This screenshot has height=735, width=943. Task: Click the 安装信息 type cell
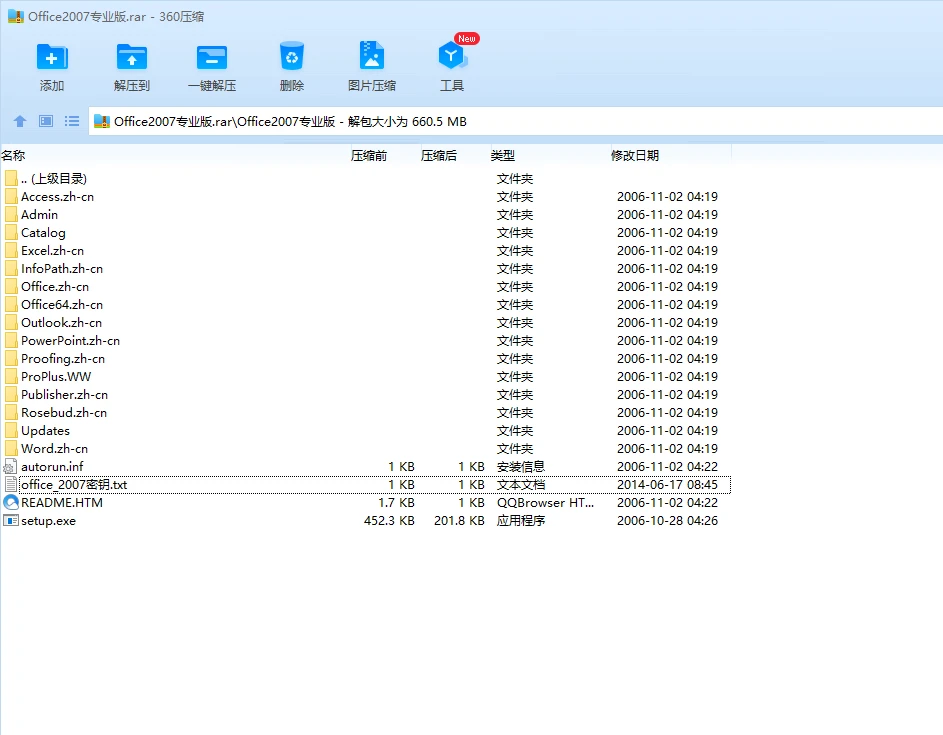click(x=521, y=467)
